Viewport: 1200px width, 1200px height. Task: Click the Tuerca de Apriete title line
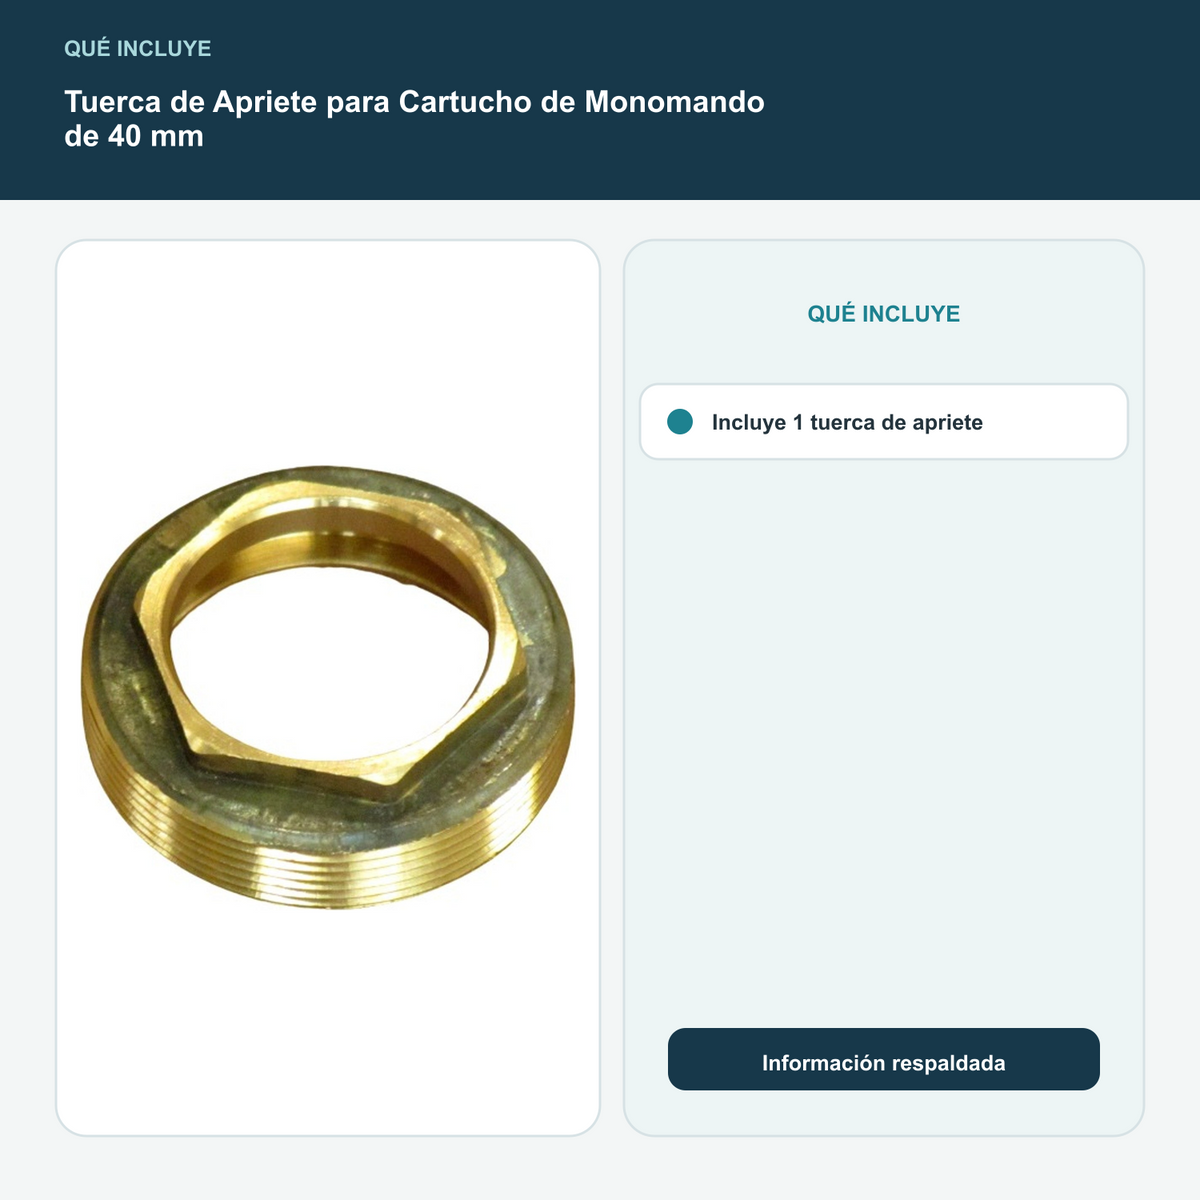pyautogui.click(x=414, y=102)
